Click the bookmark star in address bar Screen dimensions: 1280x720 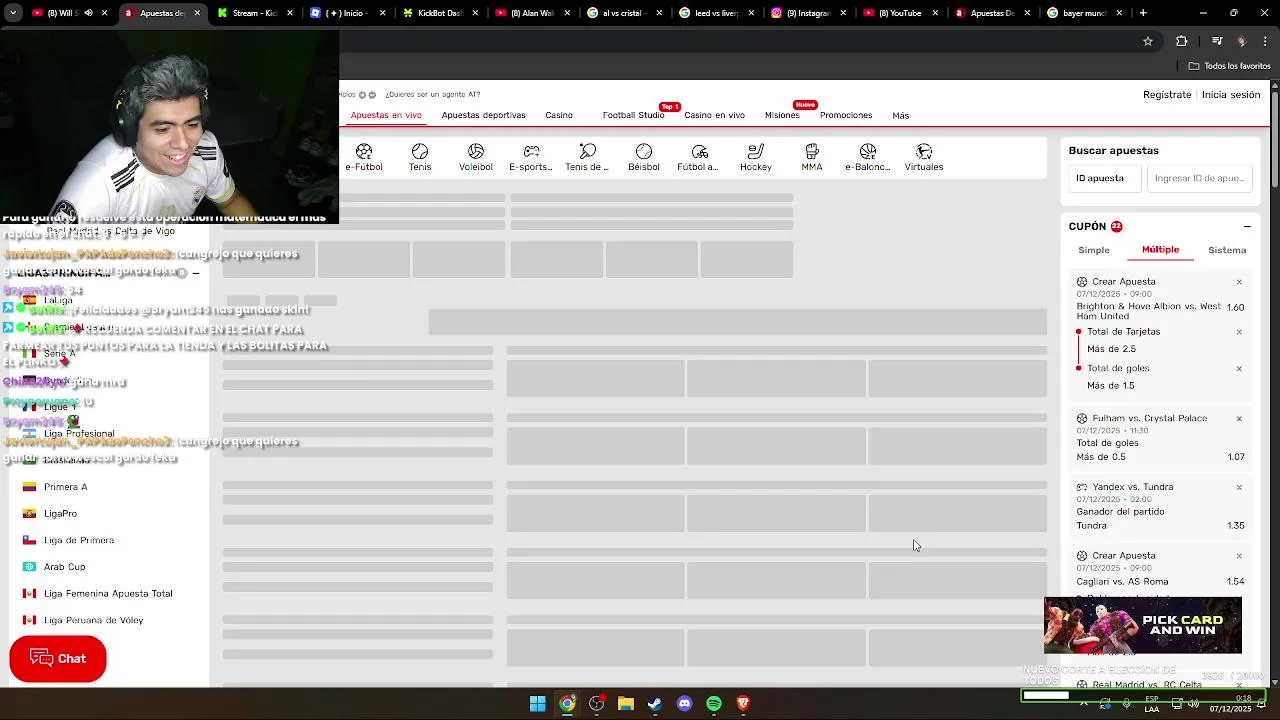pyautogui.click(x=1148, y=41)
